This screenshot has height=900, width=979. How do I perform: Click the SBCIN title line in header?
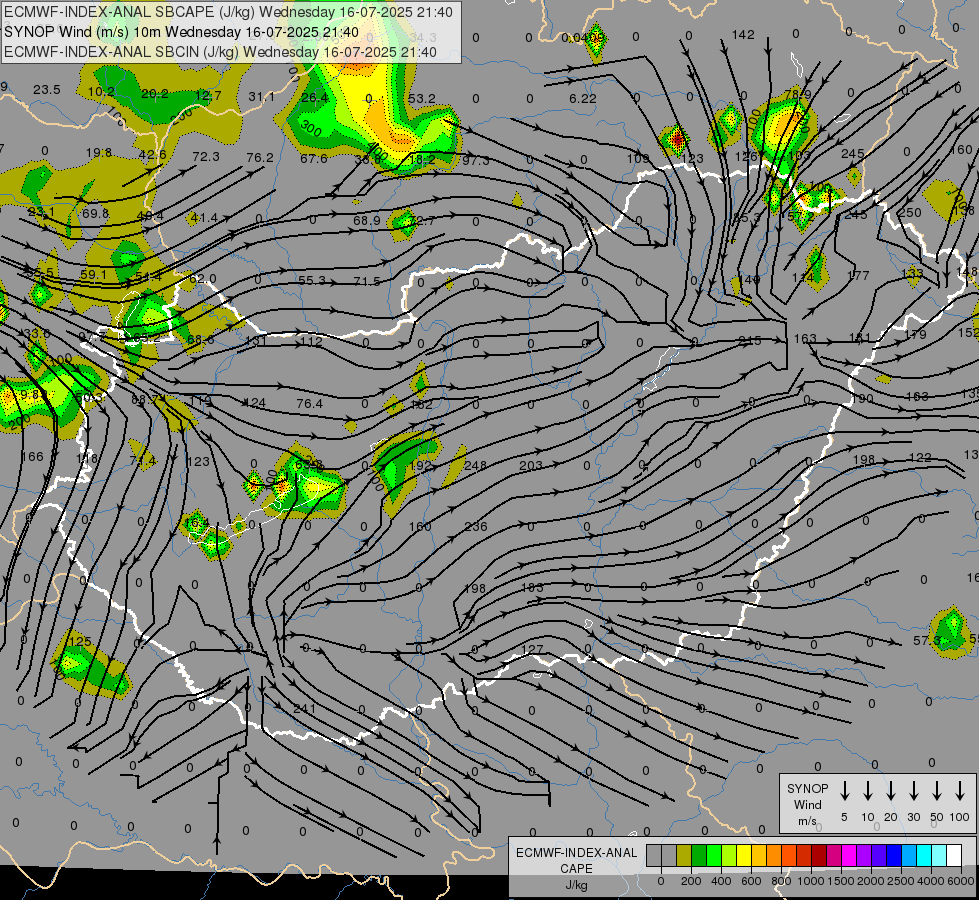click(x=220, y=52)
